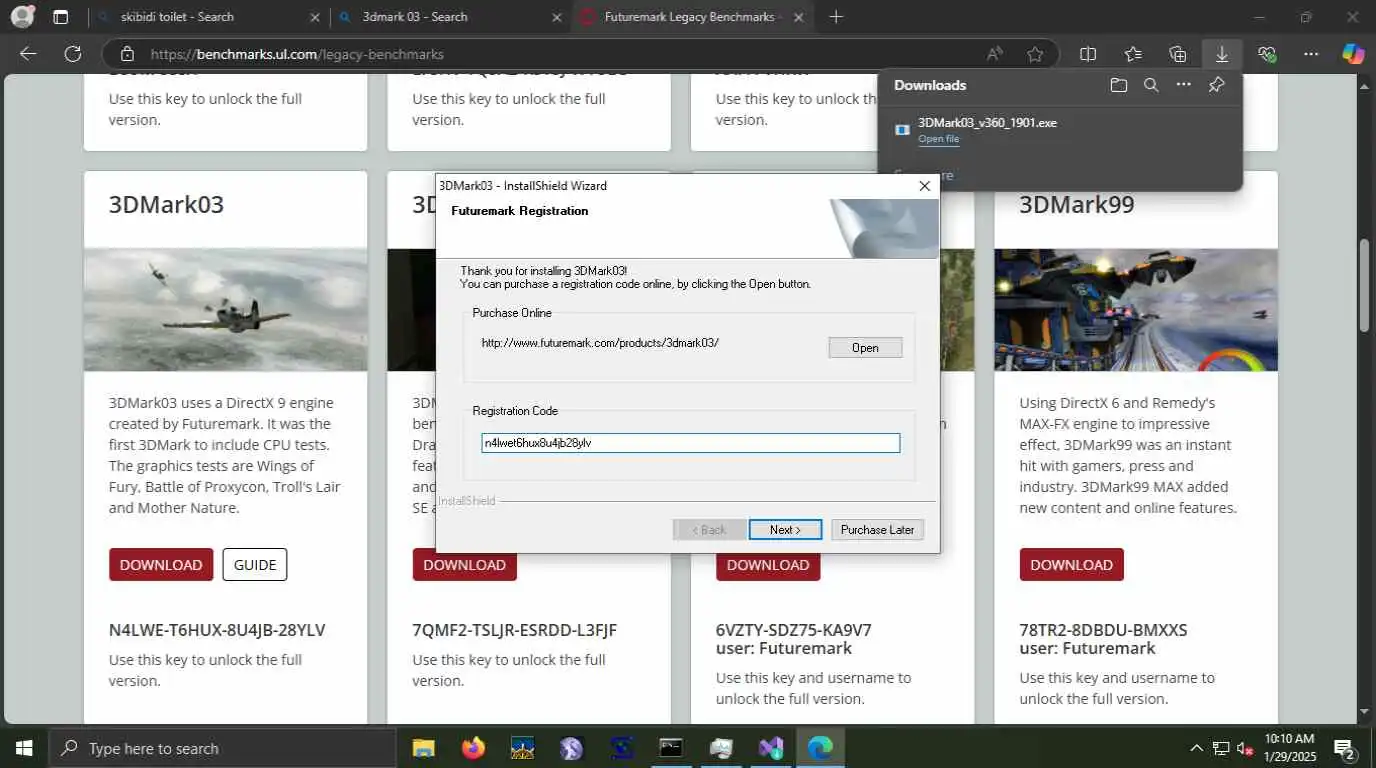Toggle the Downloads toolbar icon
Screen dimensions: 1376x768
pos(1222,54)
